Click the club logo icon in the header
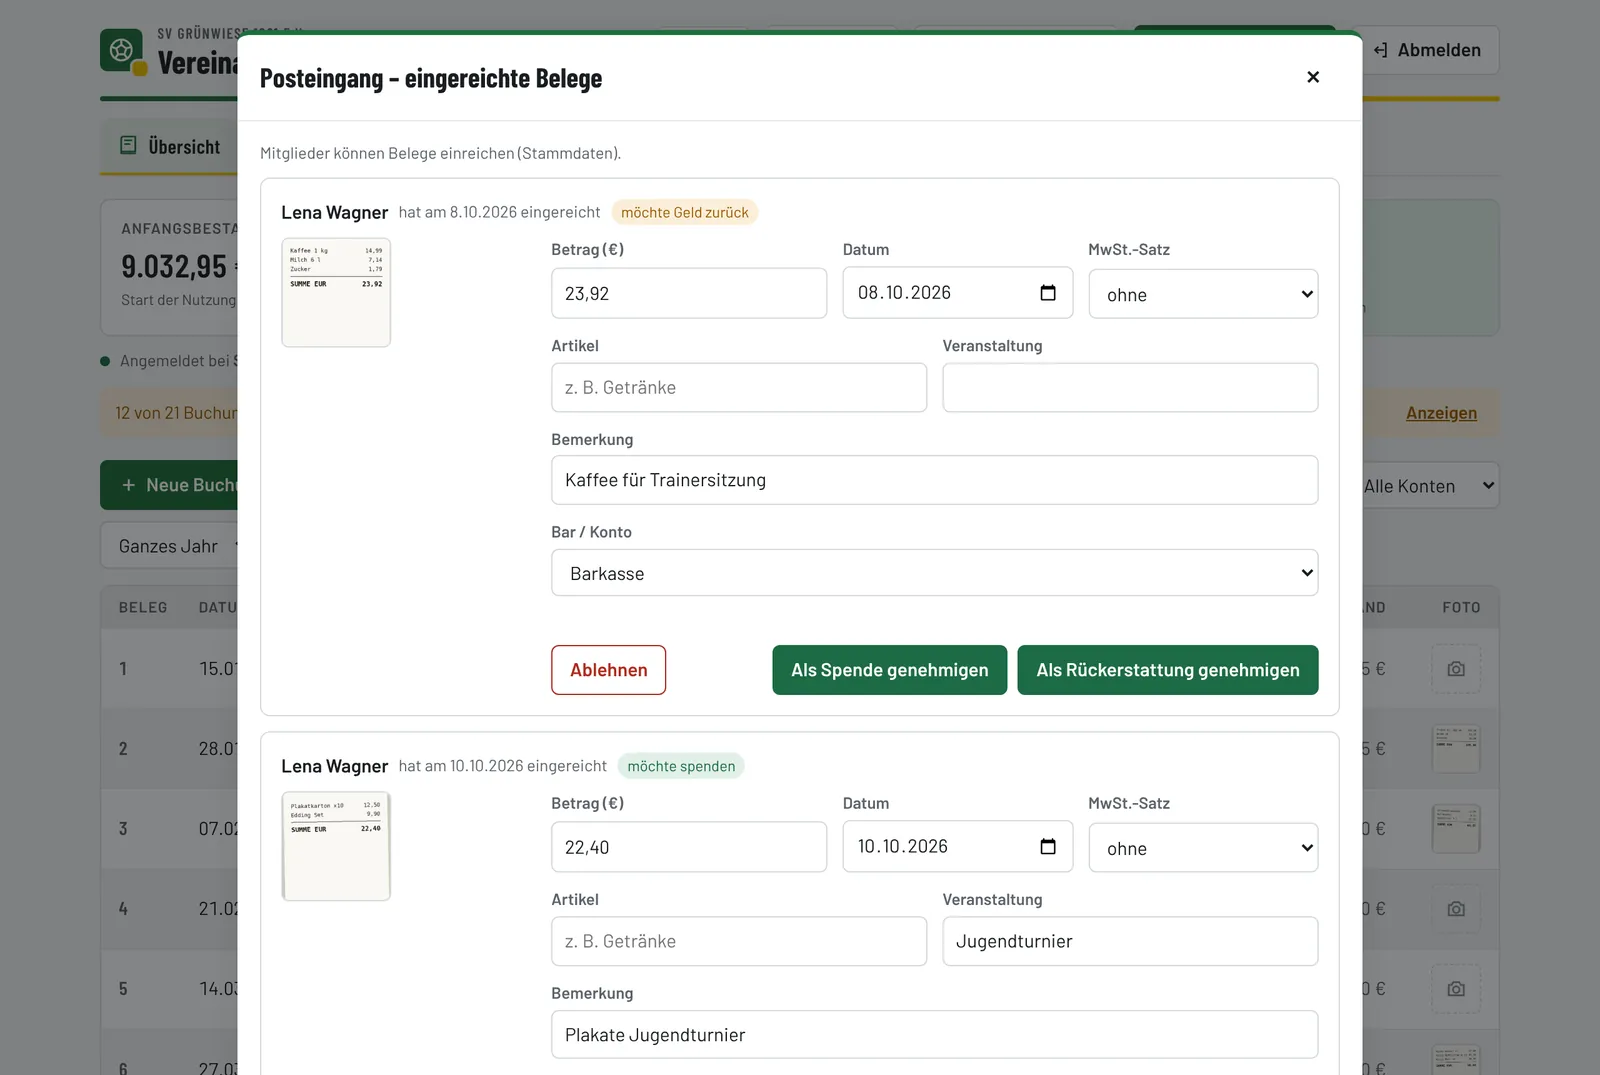The image size is (1600, 1075). [121, 50]
